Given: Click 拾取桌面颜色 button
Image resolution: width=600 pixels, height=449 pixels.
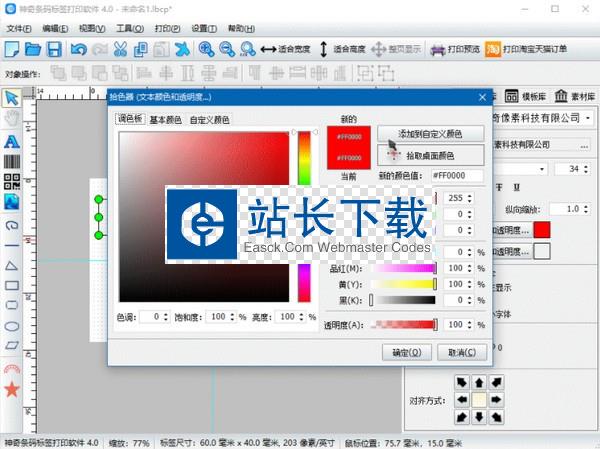Looking at the screenshot, I should [x=430, y=155].
